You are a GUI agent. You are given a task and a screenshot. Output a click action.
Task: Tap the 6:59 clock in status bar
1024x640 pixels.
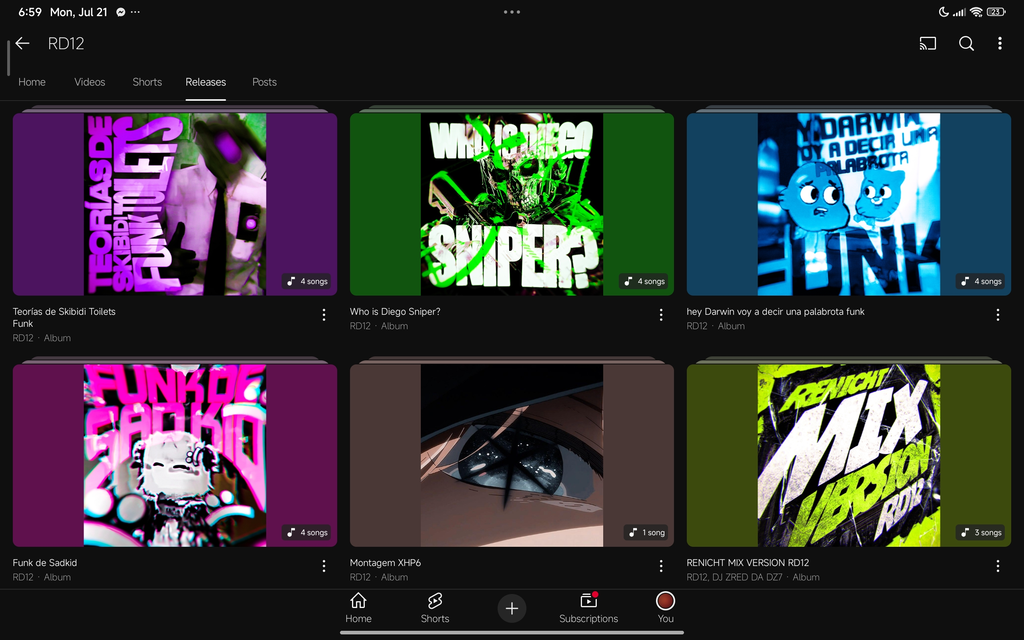[30, 12]
